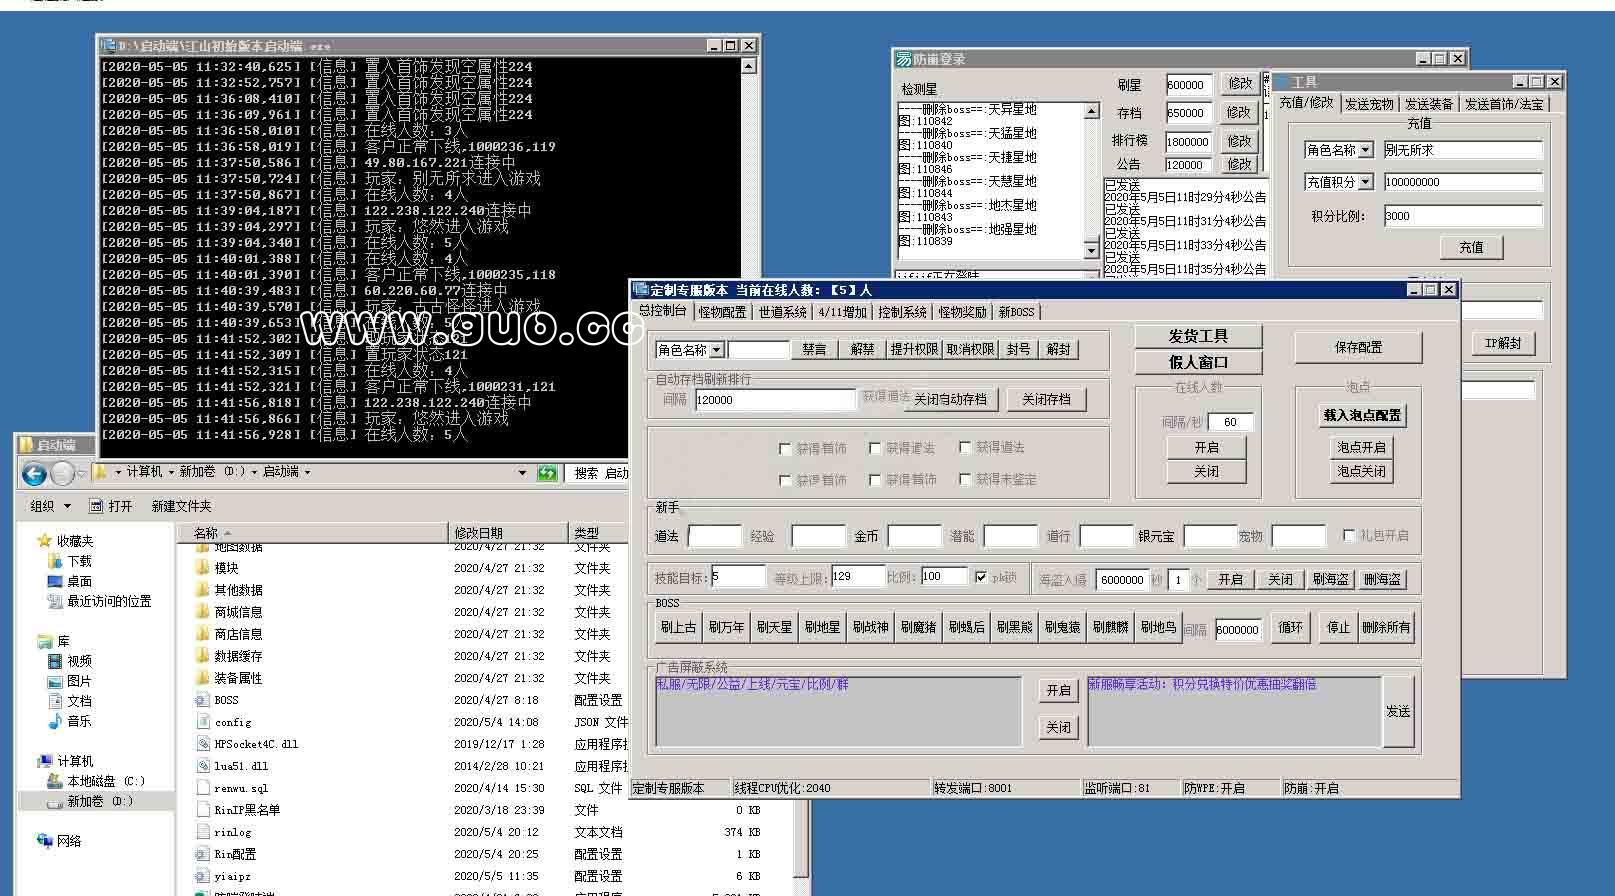Open 音乐 library in the sidebar
This screenshot has height=896, width=1615.
tap(69, 721)
